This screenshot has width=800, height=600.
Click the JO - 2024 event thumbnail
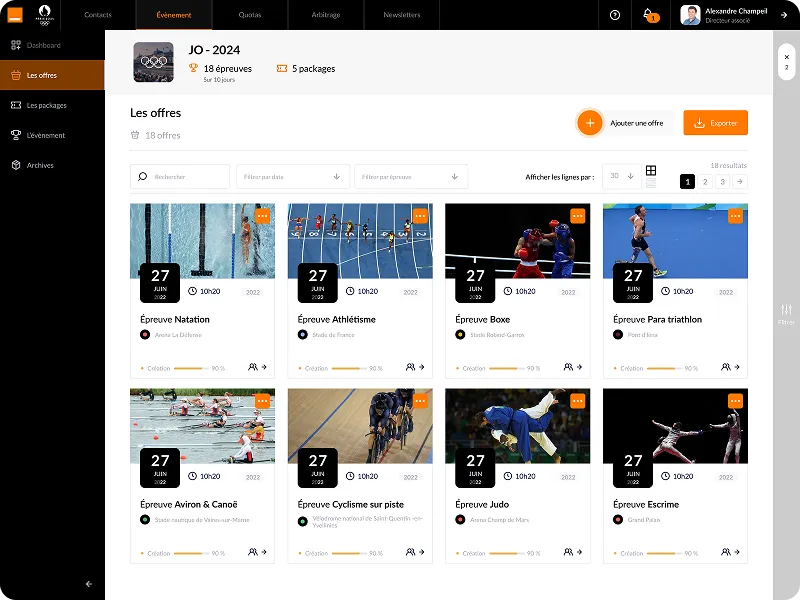(x=154, y=62)
